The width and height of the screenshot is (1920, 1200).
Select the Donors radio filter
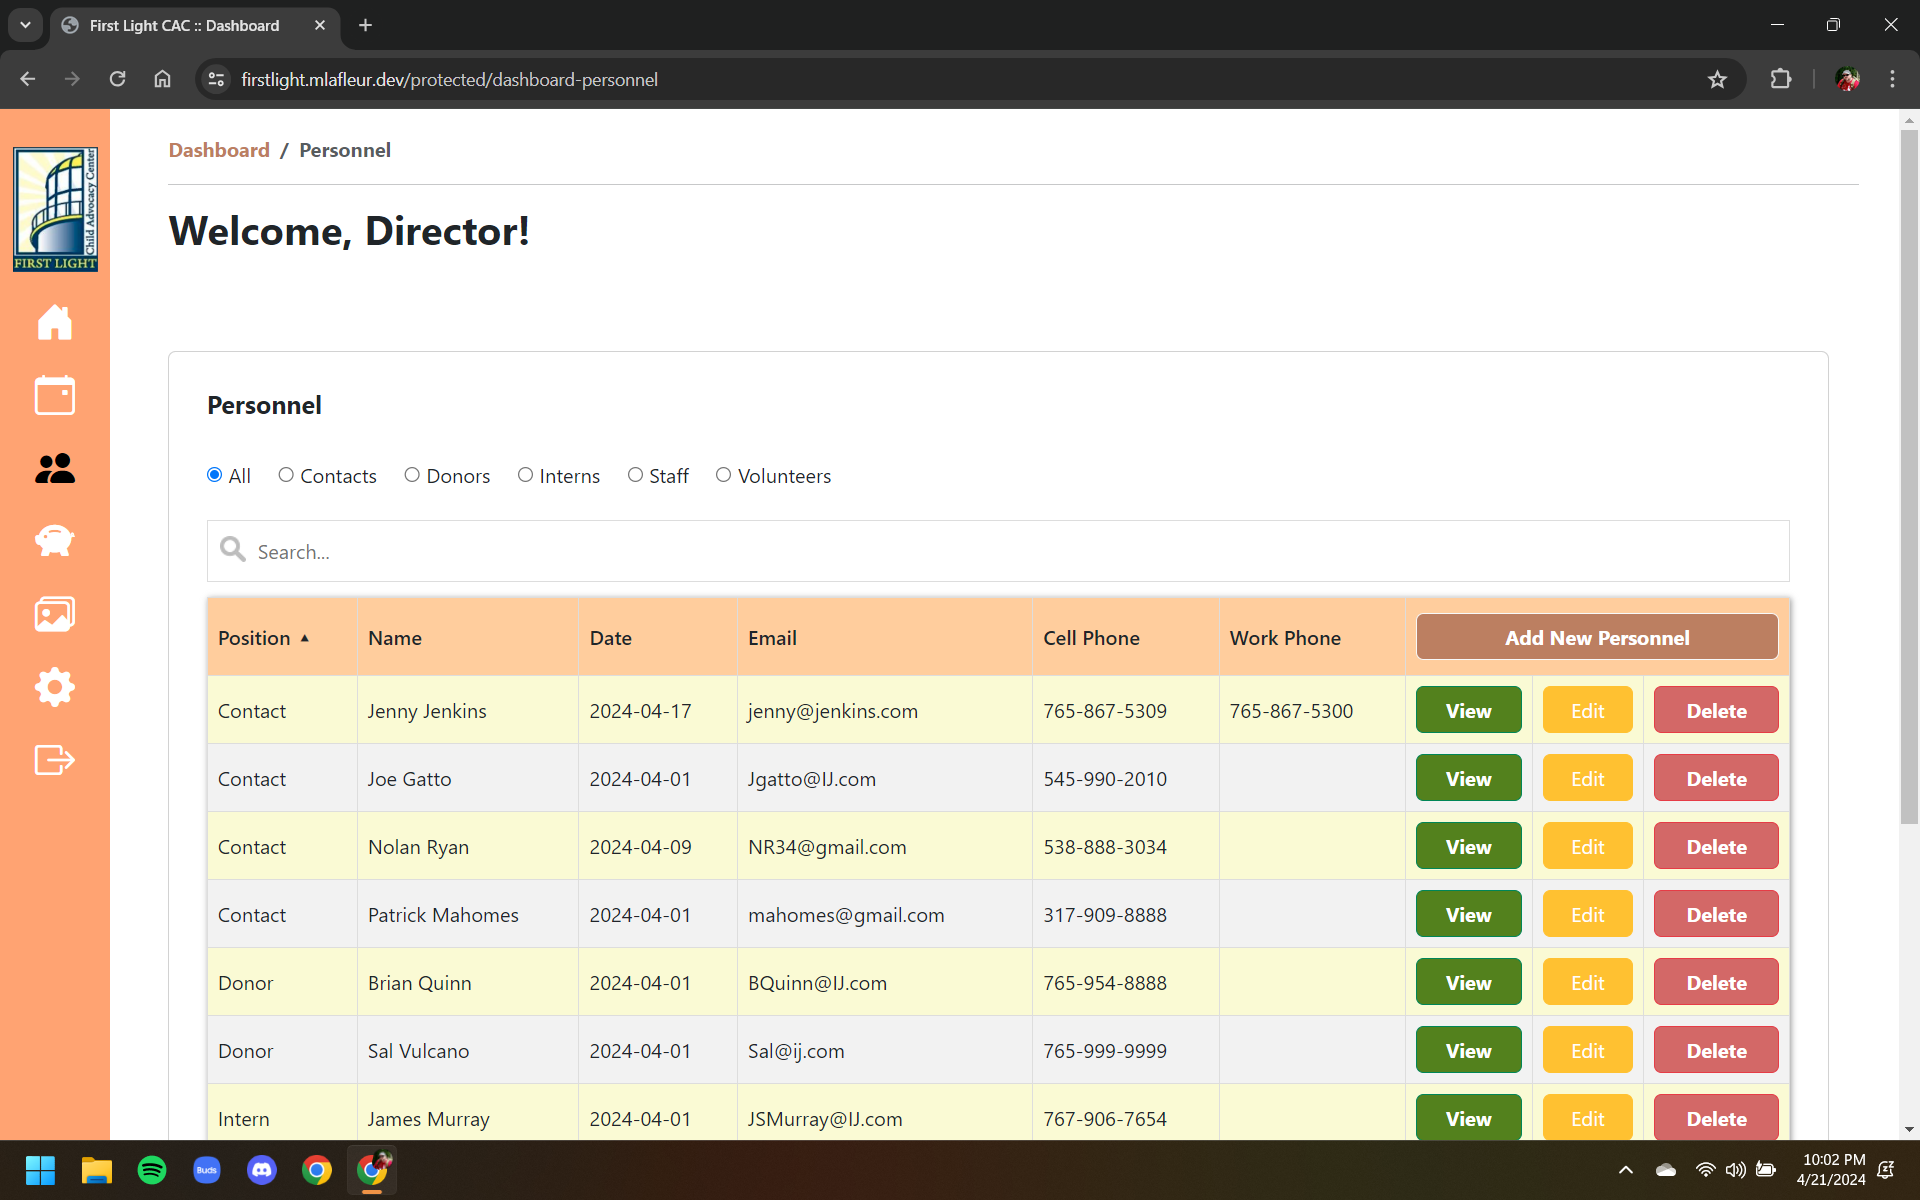coord(412,475)
